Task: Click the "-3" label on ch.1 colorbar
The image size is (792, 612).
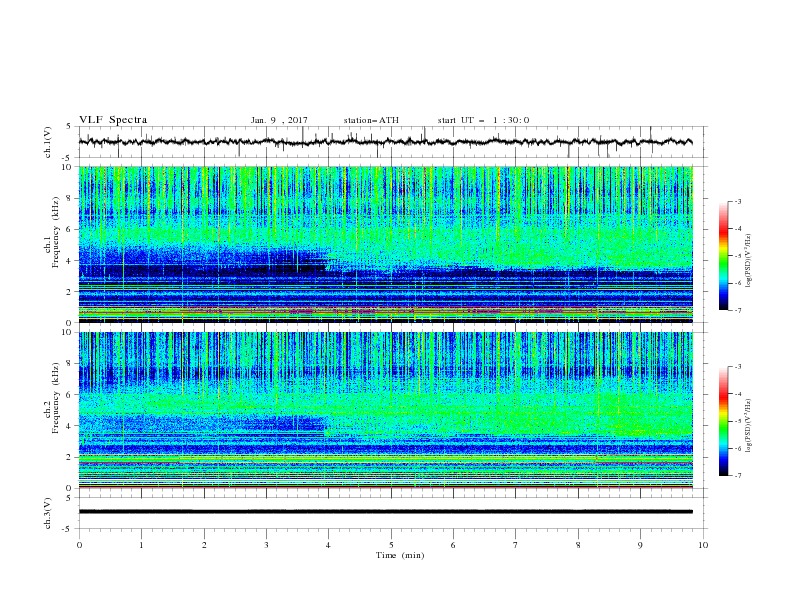Action: pos(737,201)
